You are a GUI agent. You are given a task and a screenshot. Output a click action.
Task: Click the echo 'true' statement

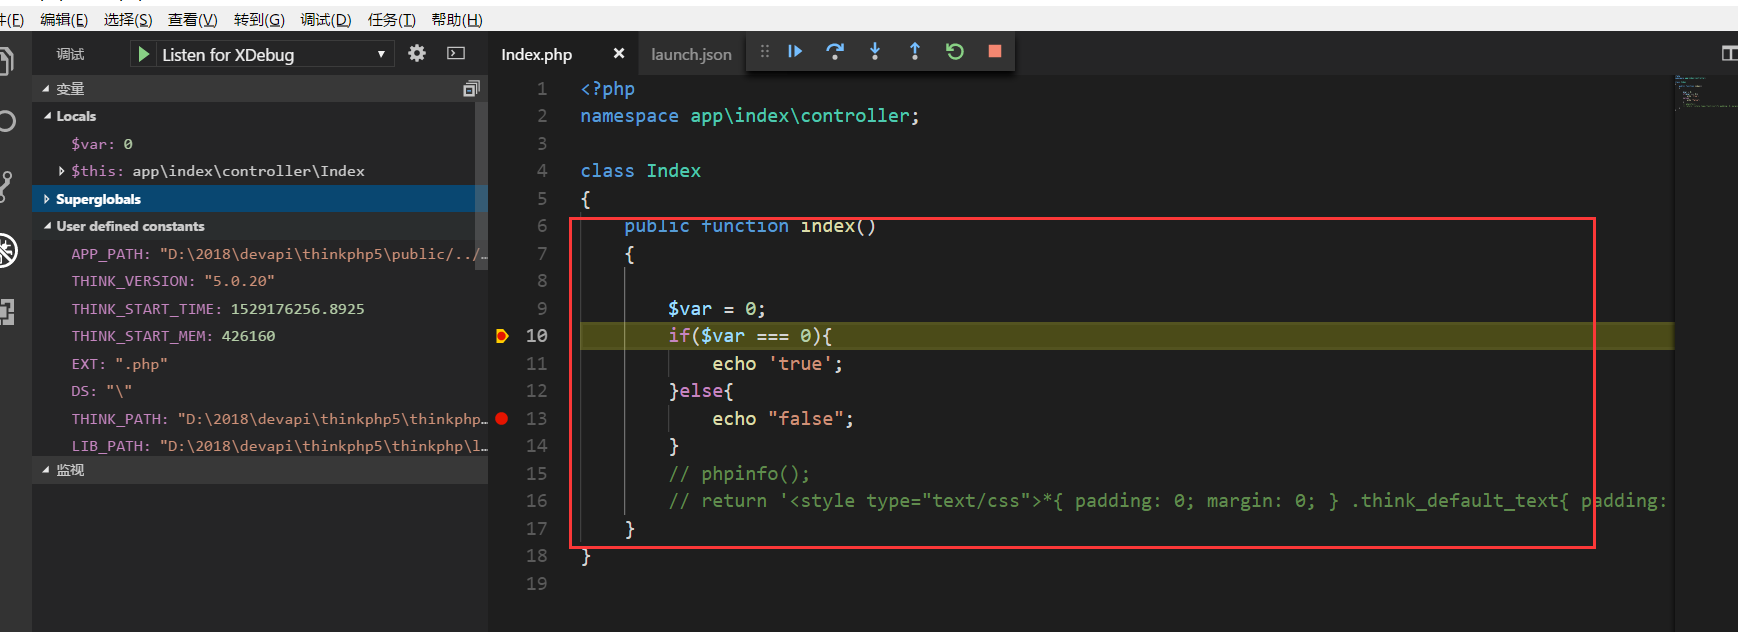(x=777, y=364)
